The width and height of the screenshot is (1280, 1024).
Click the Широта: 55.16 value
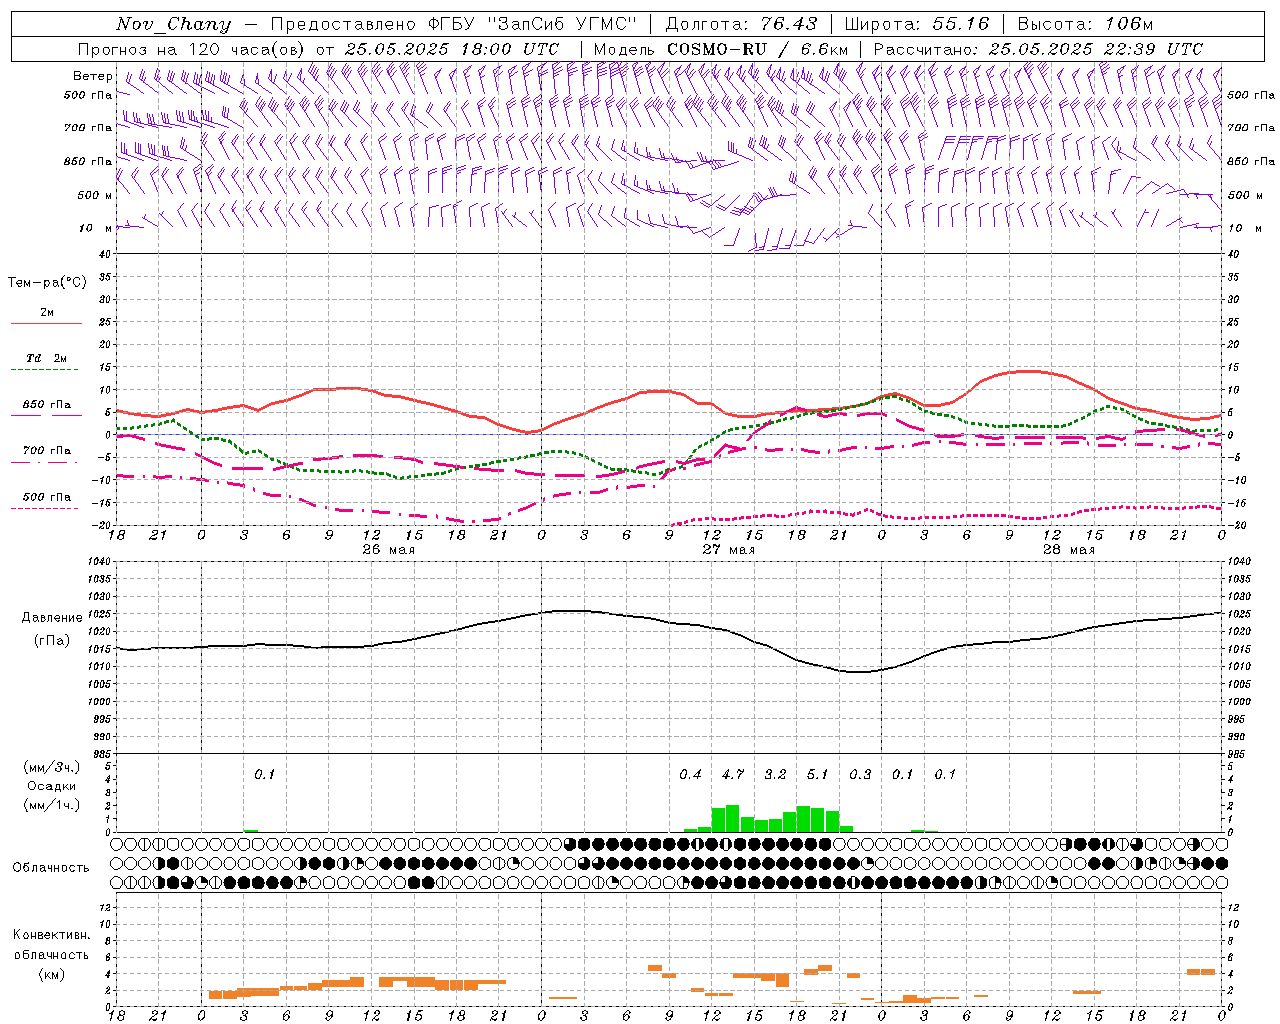[x=917, y=24]
